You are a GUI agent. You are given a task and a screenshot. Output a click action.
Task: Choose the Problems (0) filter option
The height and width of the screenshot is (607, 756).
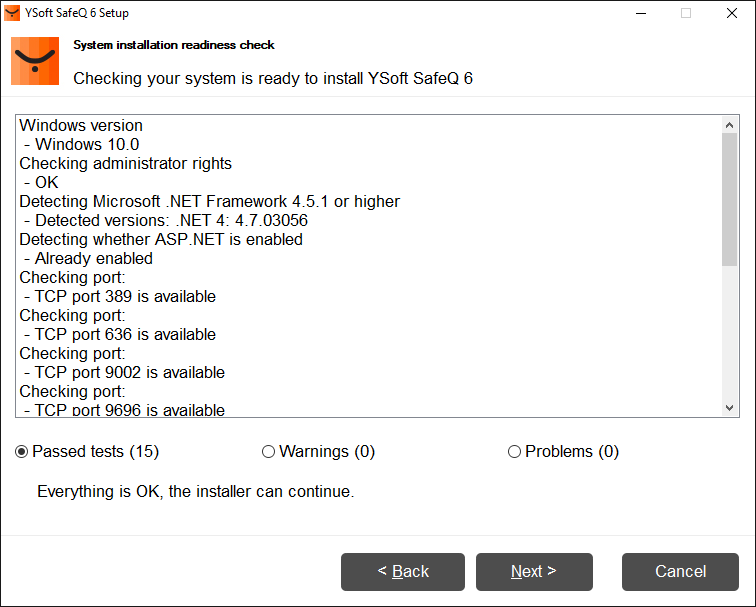[x=514, y=452]
